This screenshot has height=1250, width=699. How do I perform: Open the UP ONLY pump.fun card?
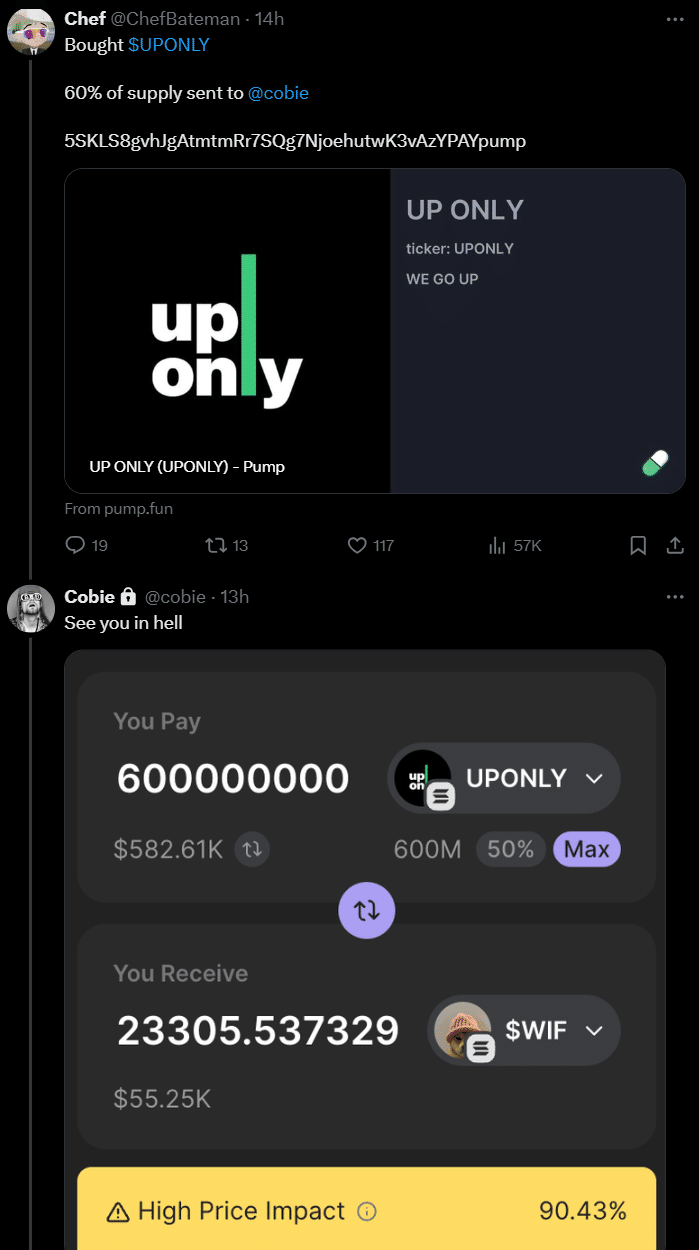tap(375, 330)
